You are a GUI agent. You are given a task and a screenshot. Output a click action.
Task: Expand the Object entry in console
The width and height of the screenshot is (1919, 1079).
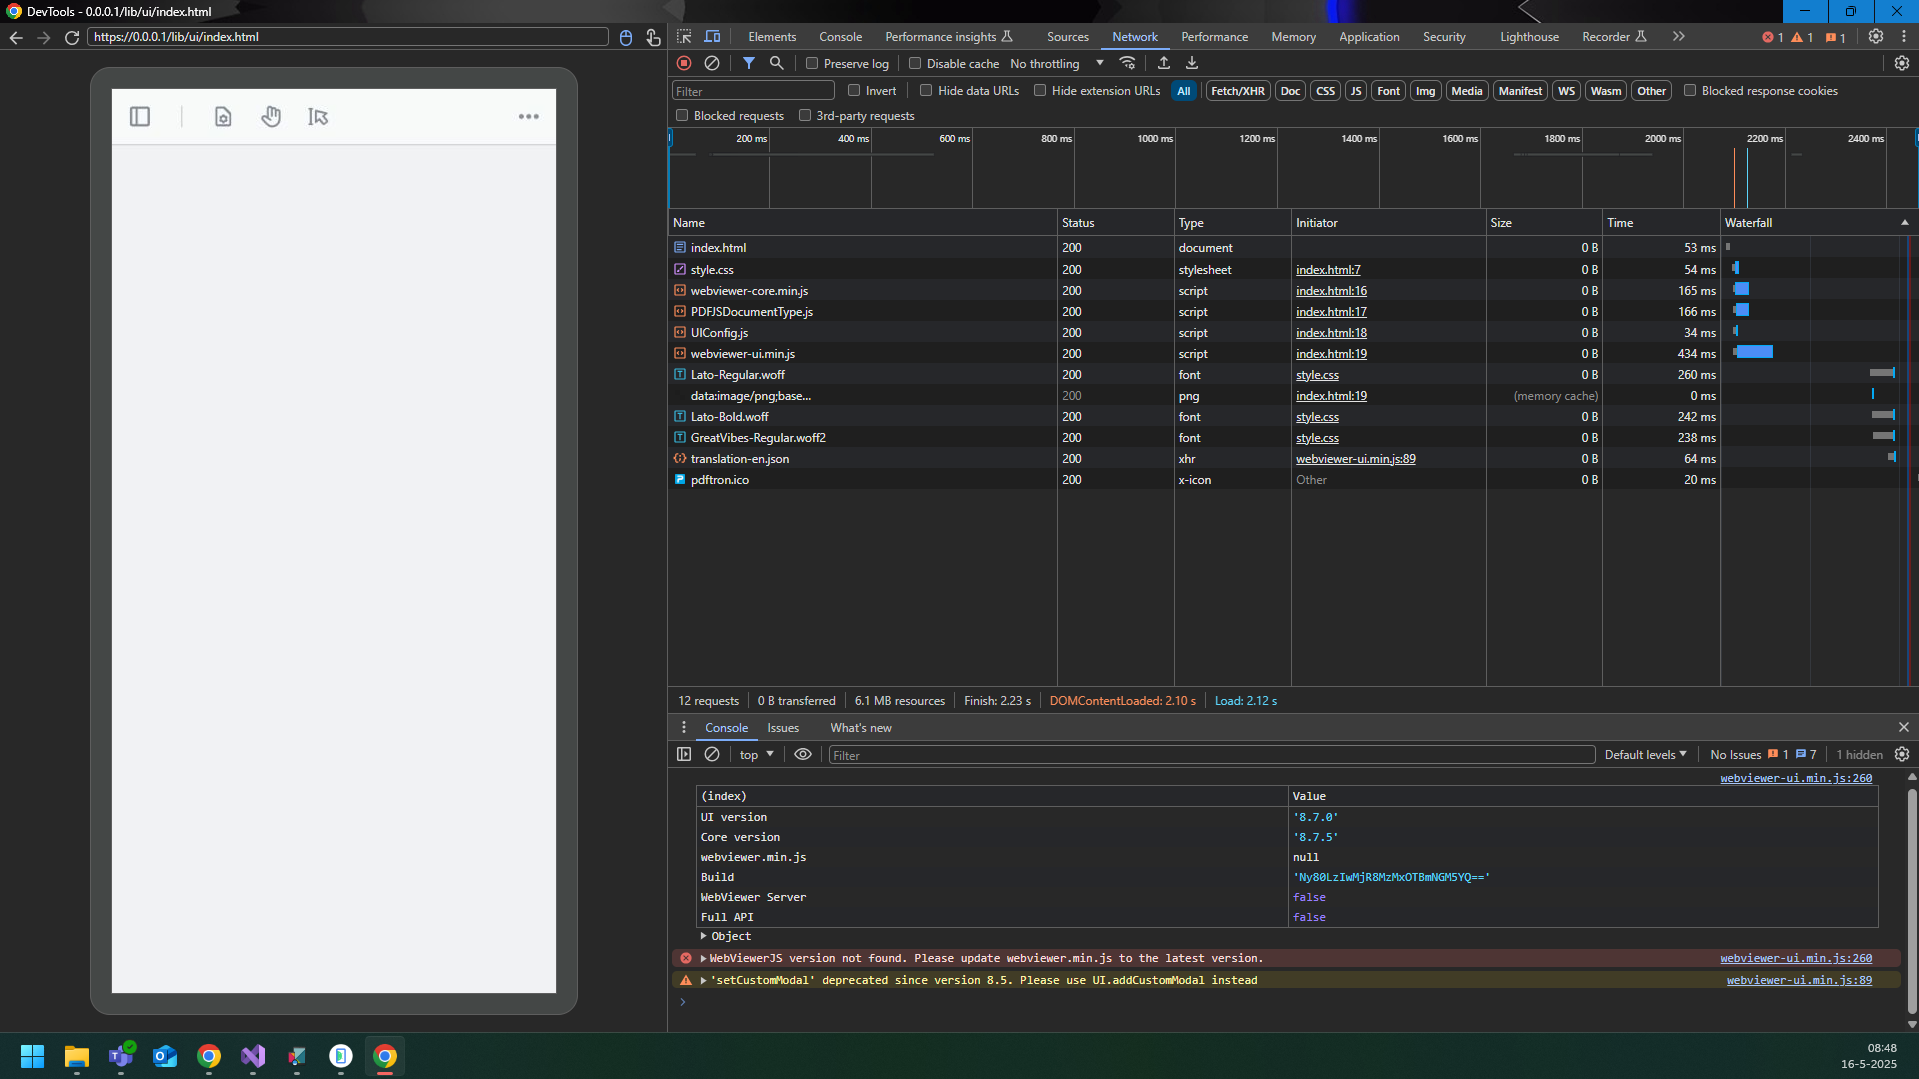tap(704, 936)
